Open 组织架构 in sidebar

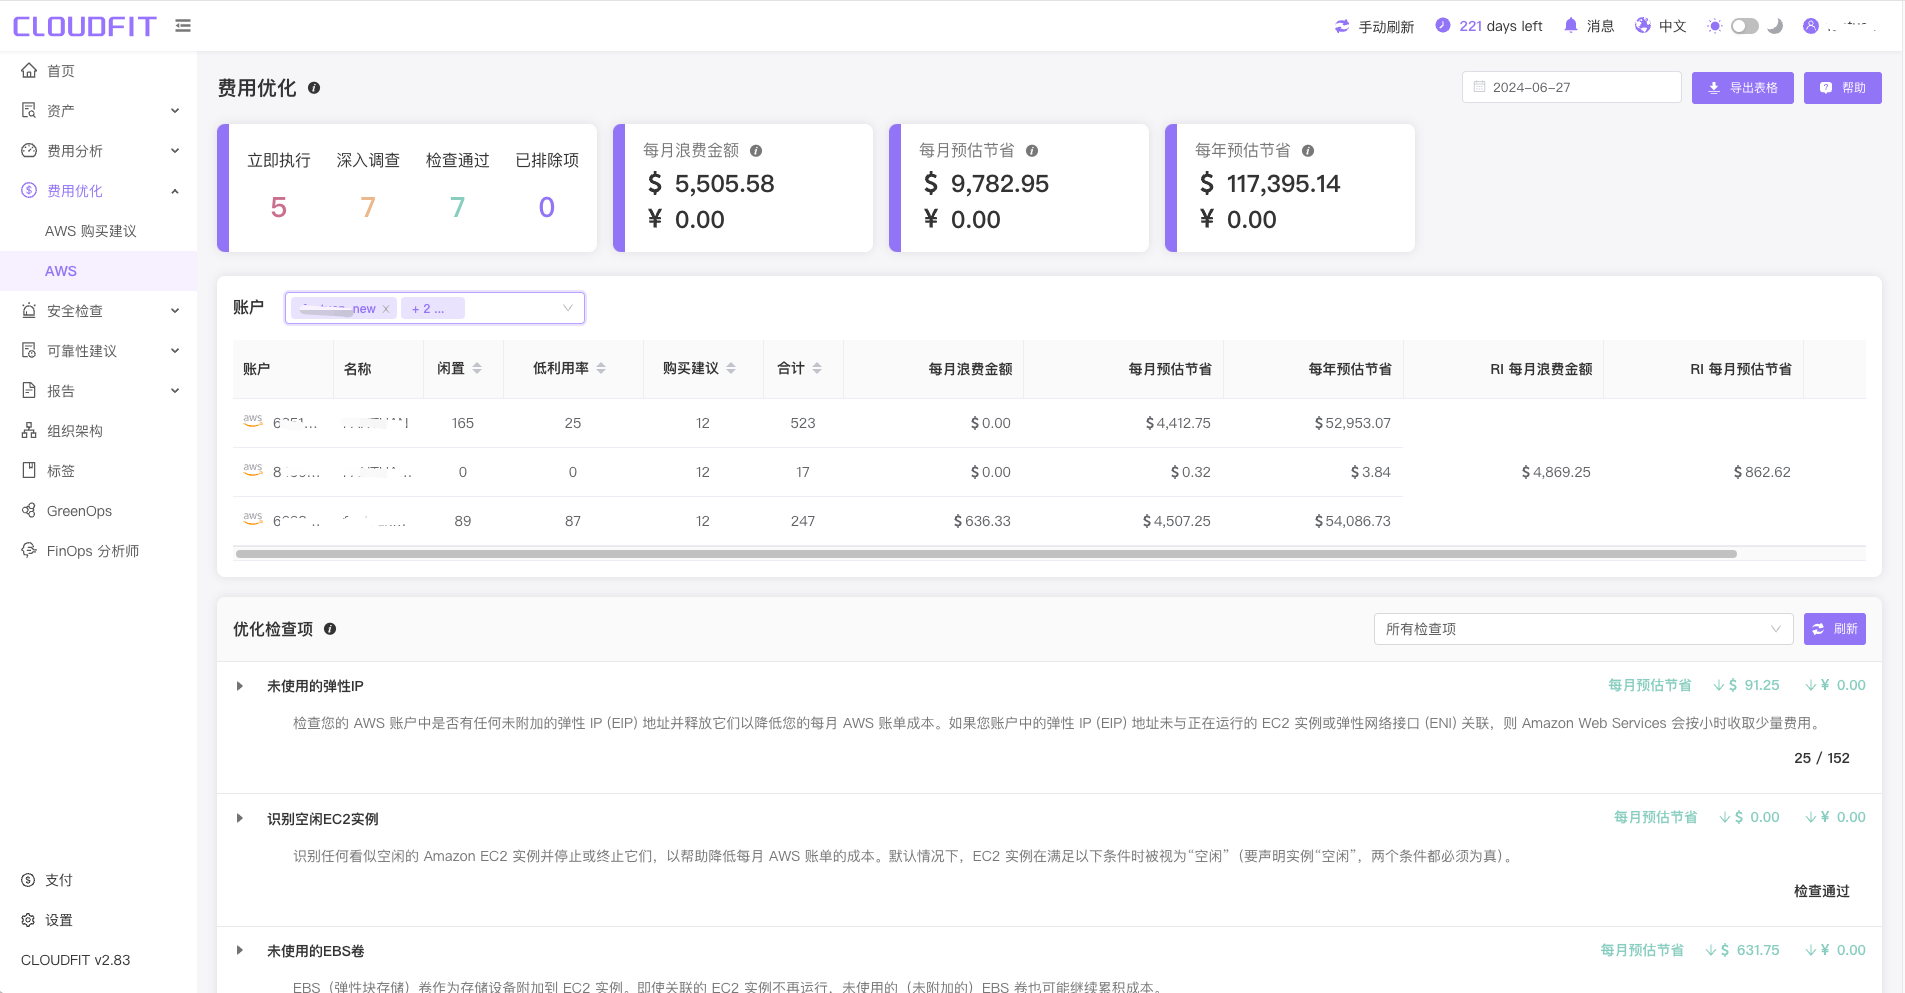98,431
